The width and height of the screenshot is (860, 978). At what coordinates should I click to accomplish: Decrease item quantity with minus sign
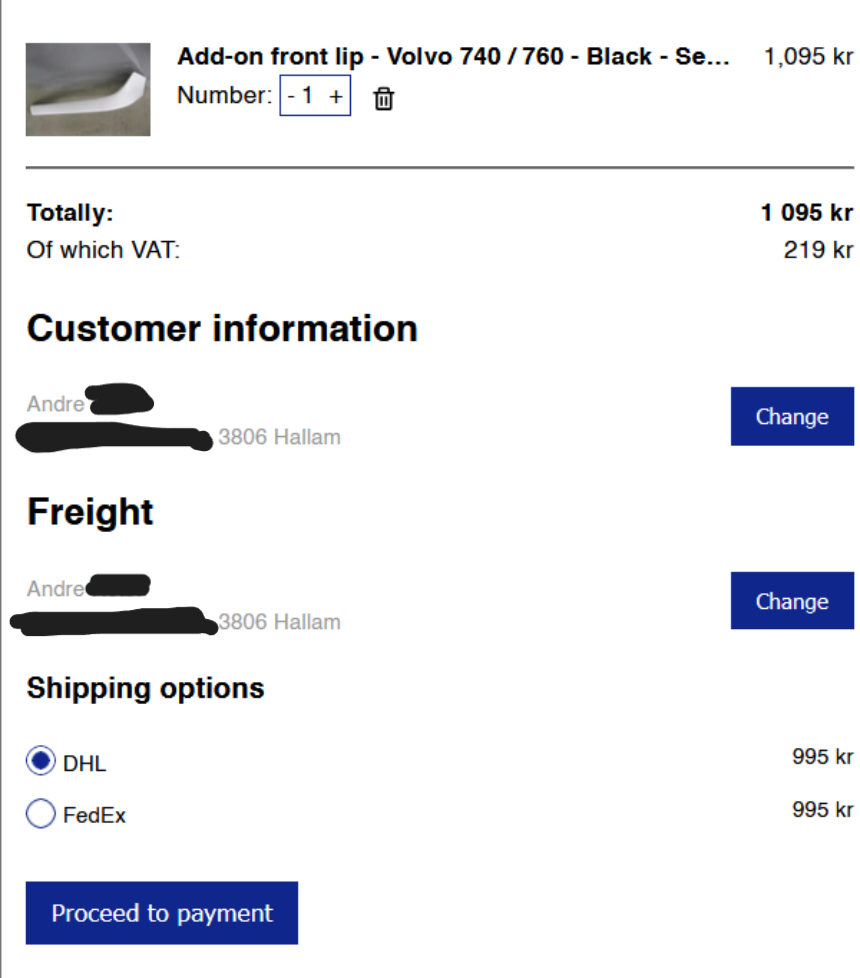291,96
